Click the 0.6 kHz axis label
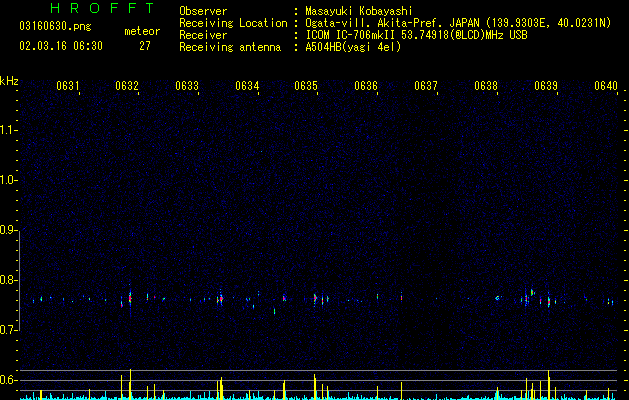This screenshot has height=400, width=629. [x=8, y=380]
